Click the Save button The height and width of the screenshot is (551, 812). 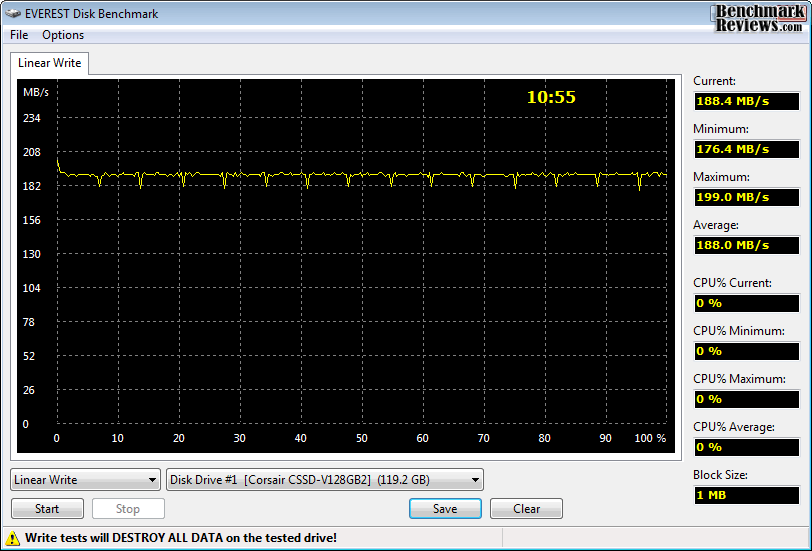tap(445, 509)
